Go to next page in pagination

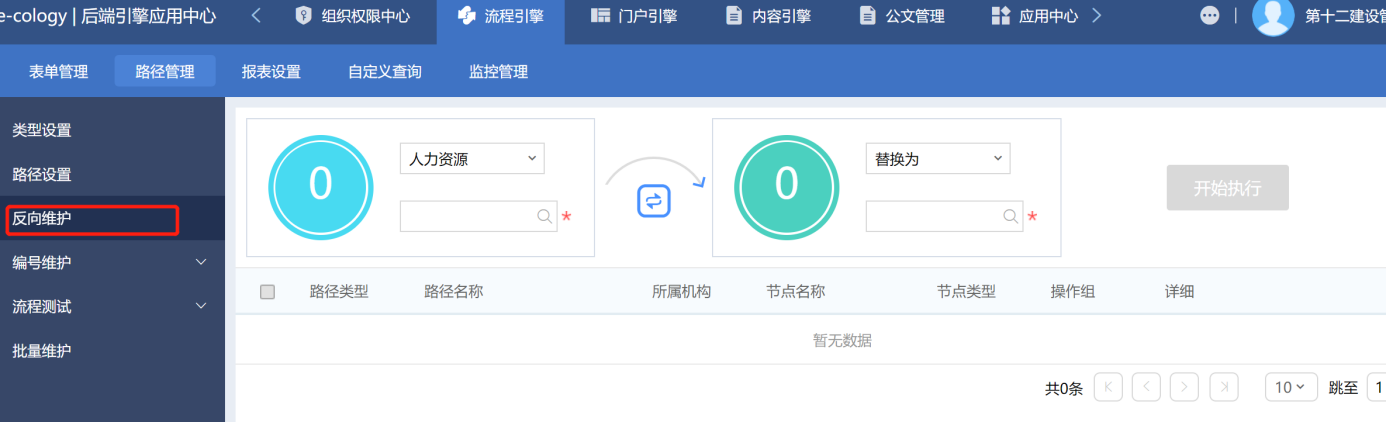click(x=1185, y=387)
